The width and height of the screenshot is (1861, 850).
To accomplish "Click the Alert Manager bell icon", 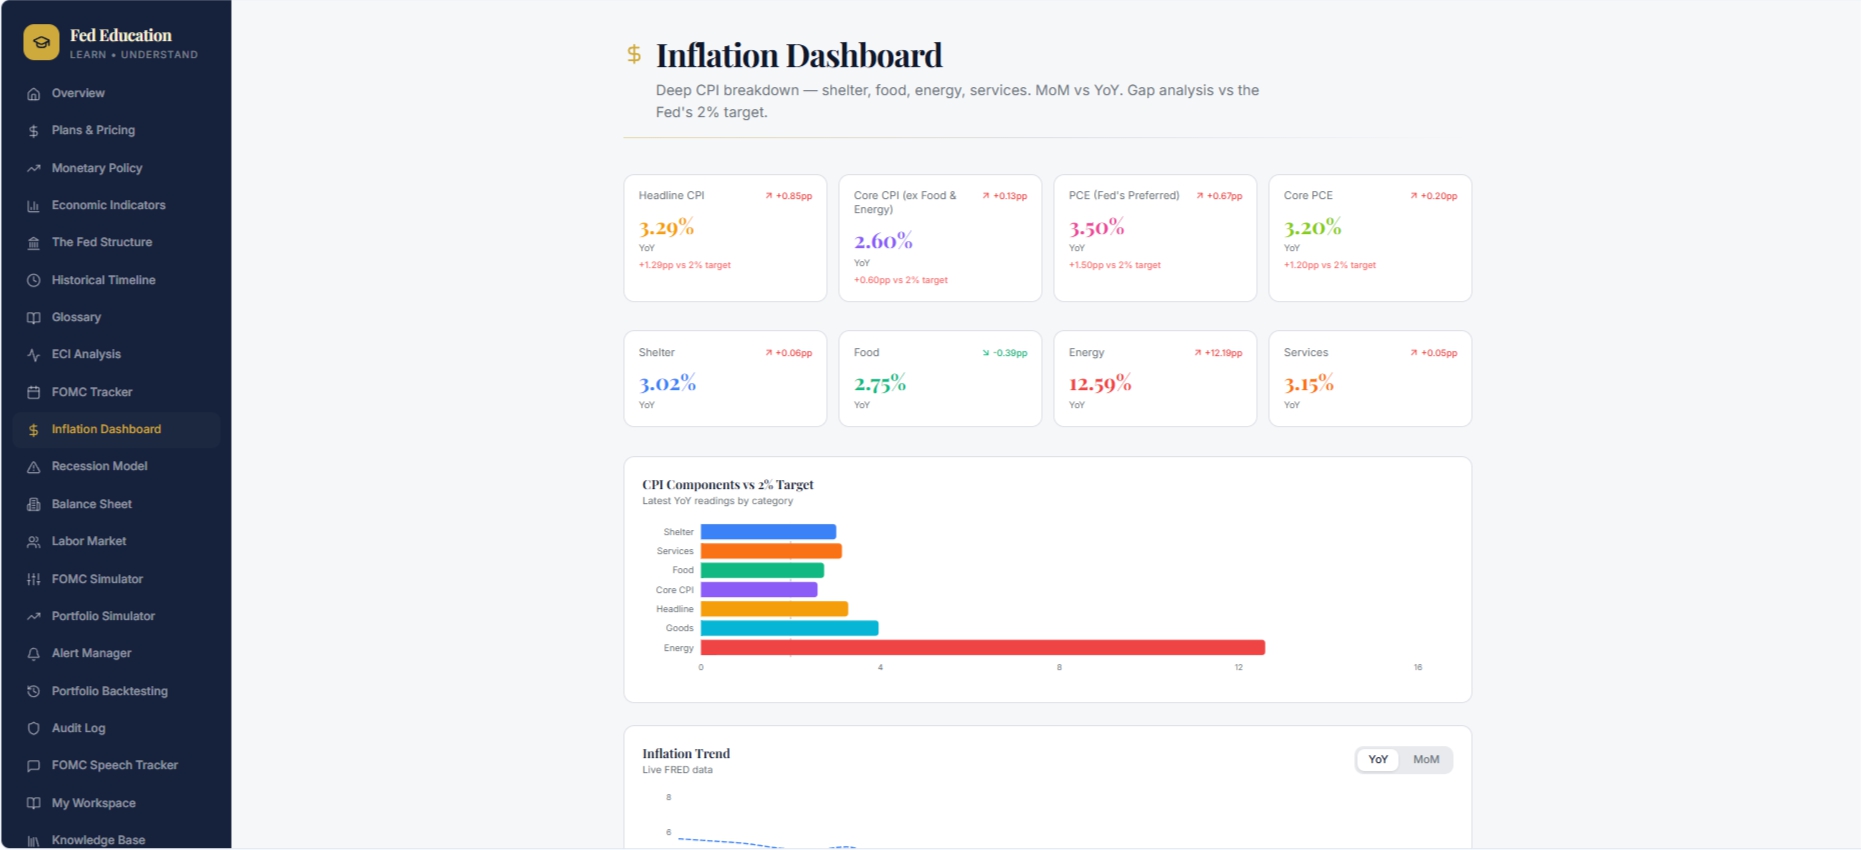I will (x=33, y=654).
